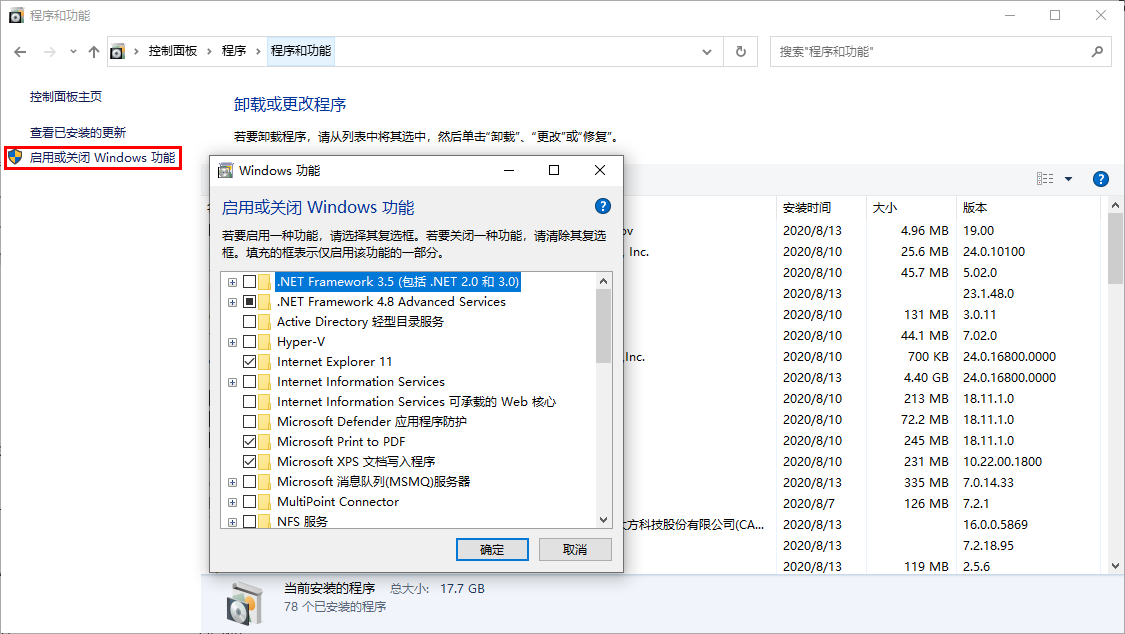Select Active Directory 轻型目录服务 item
The height and width of the screenshot is (634, 1125).
pos(360,322)
